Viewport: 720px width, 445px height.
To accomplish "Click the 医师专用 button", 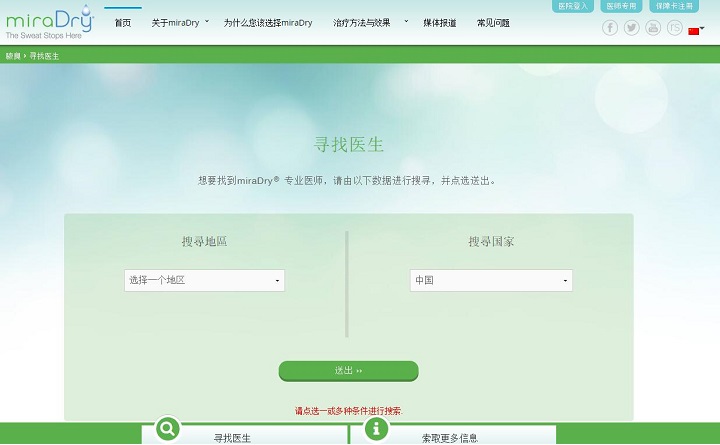I will 621,6.
